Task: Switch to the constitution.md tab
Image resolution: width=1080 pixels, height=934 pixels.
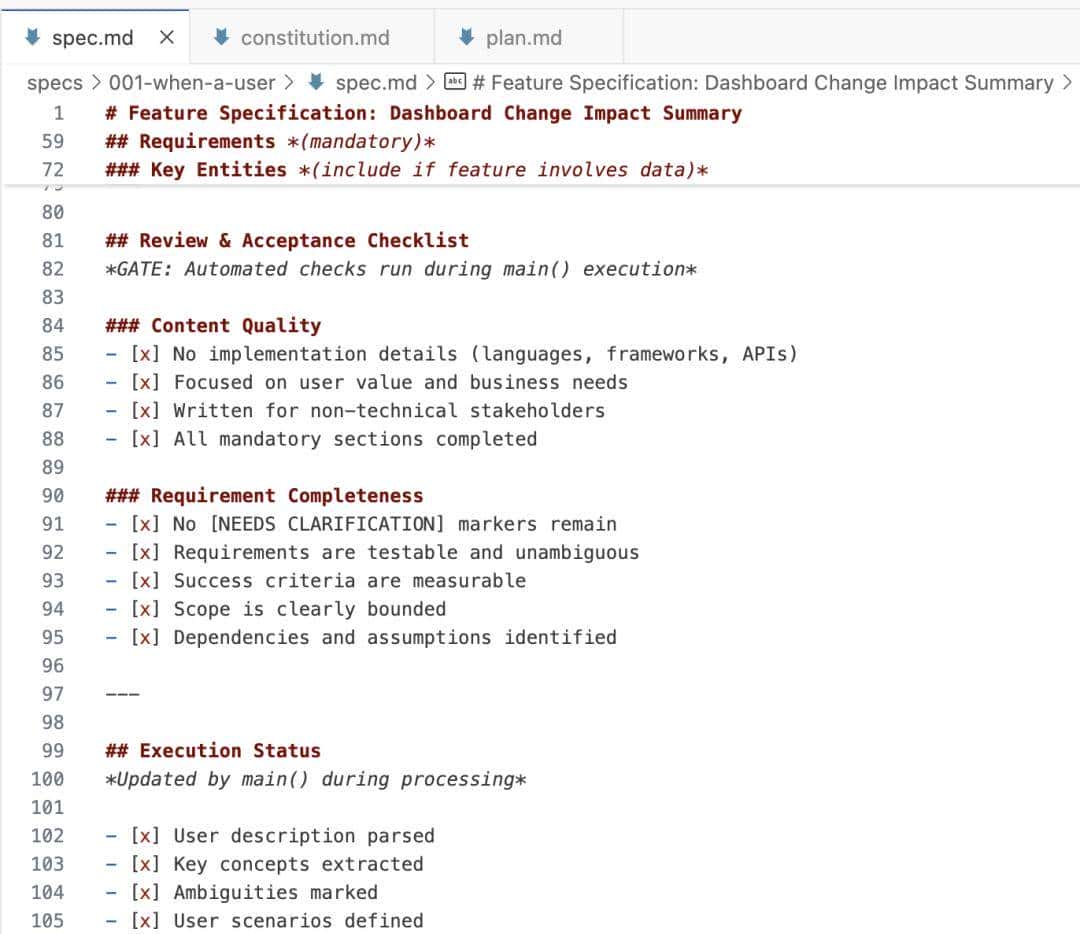Action: click(314, 38)
